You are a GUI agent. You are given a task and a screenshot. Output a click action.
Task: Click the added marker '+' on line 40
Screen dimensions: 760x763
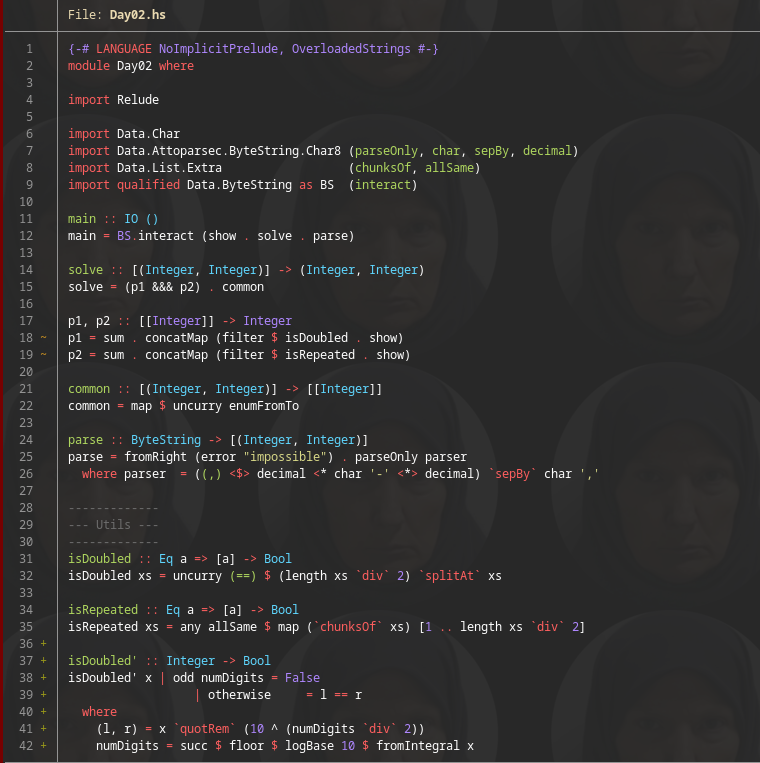point(44,712)
